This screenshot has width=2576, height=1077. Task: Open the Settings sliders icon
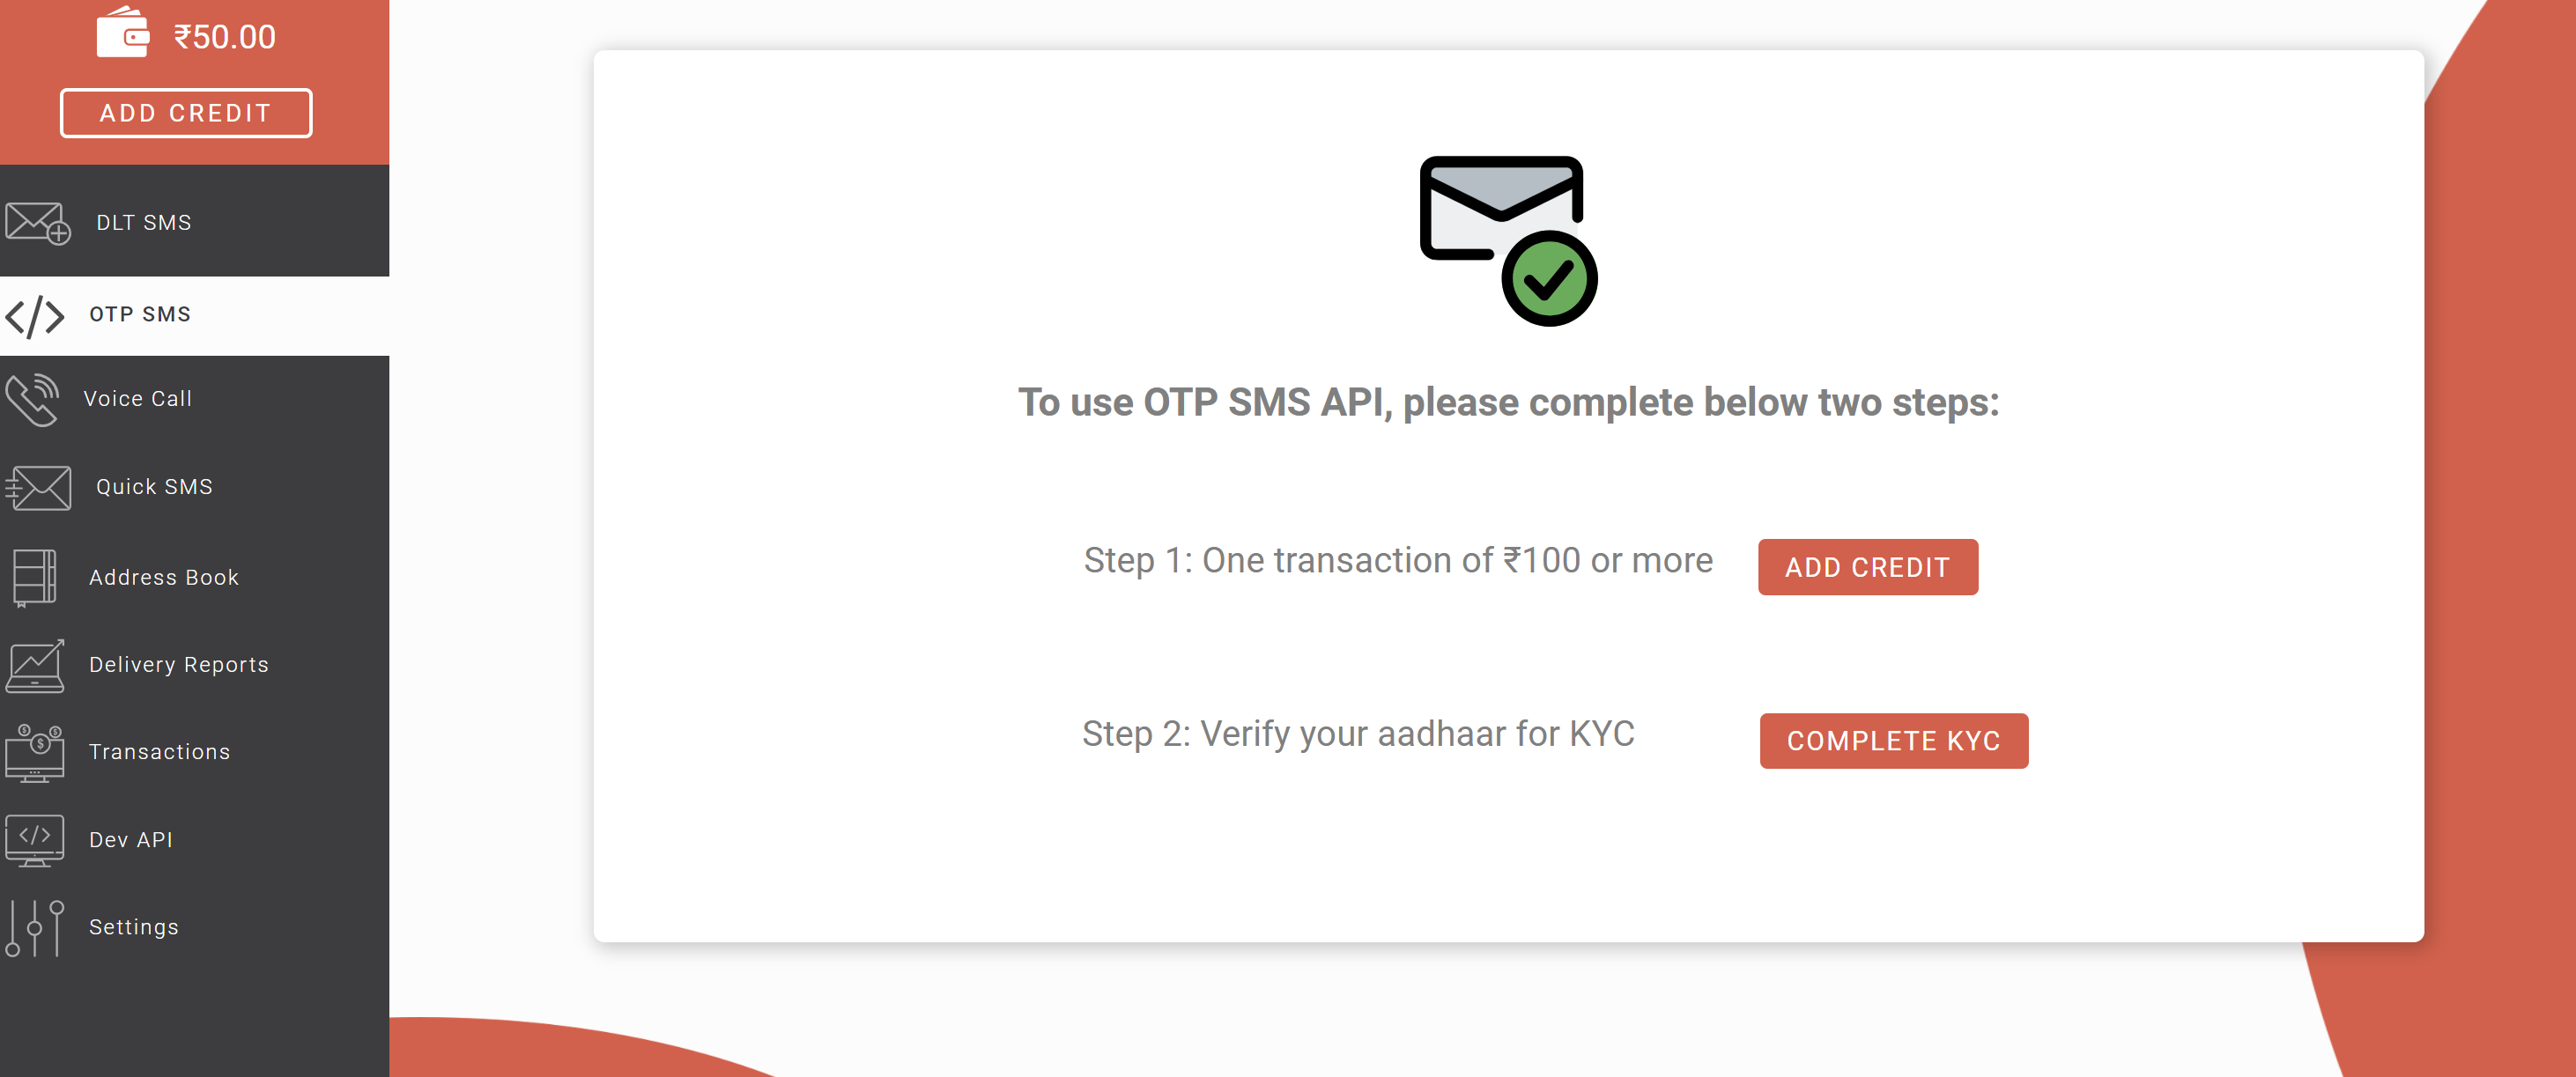click(x=34, y=927)
